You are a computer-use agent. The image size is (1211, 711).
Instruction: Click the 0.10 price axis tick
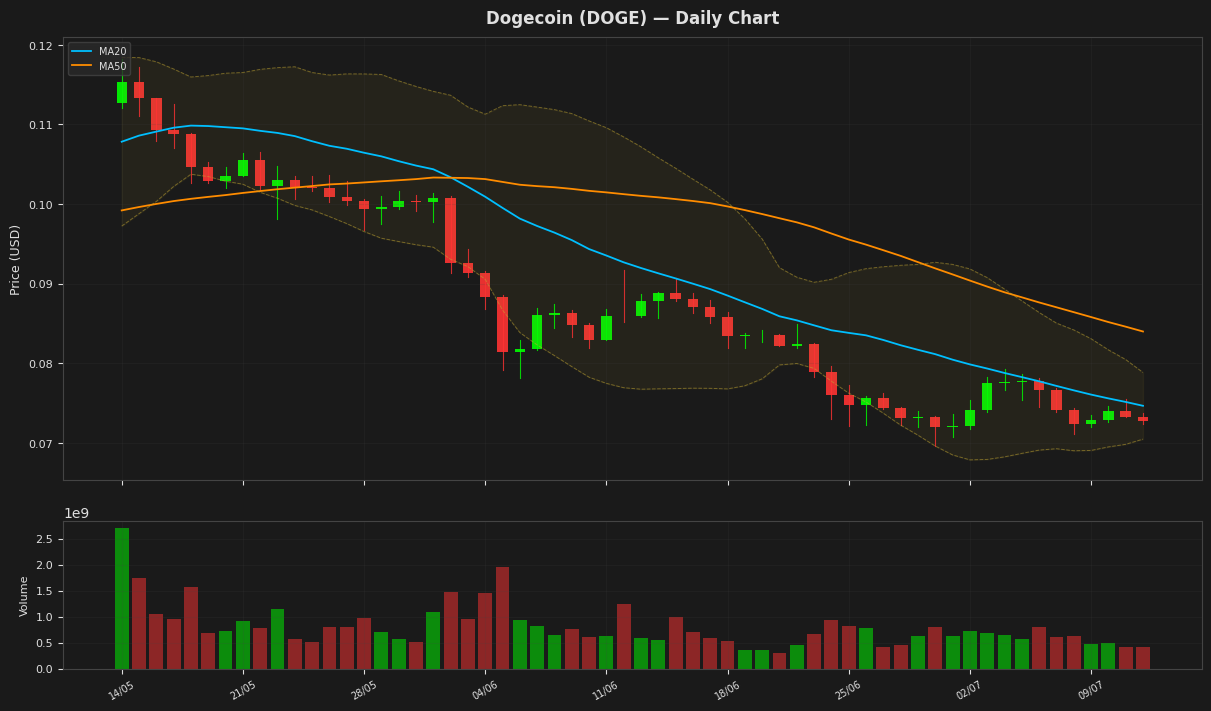[x=41, y=205]
